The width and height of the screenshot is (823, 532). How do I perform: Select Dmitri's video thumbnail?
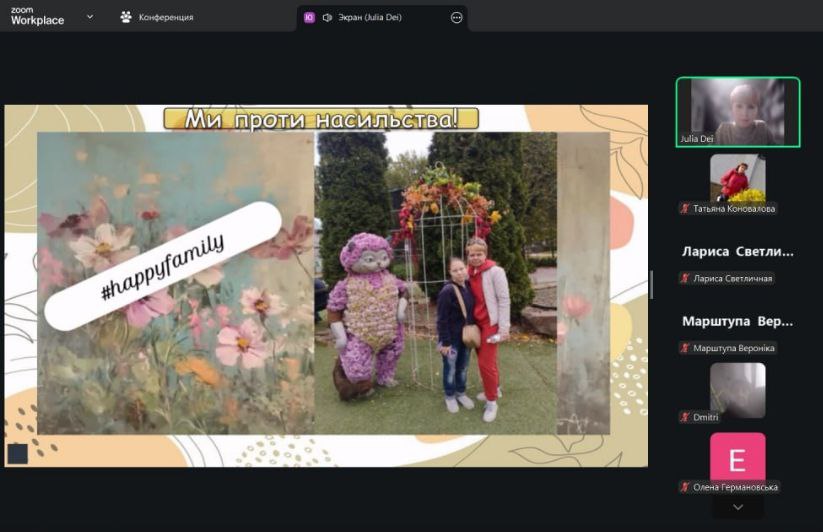click(738, 388)
